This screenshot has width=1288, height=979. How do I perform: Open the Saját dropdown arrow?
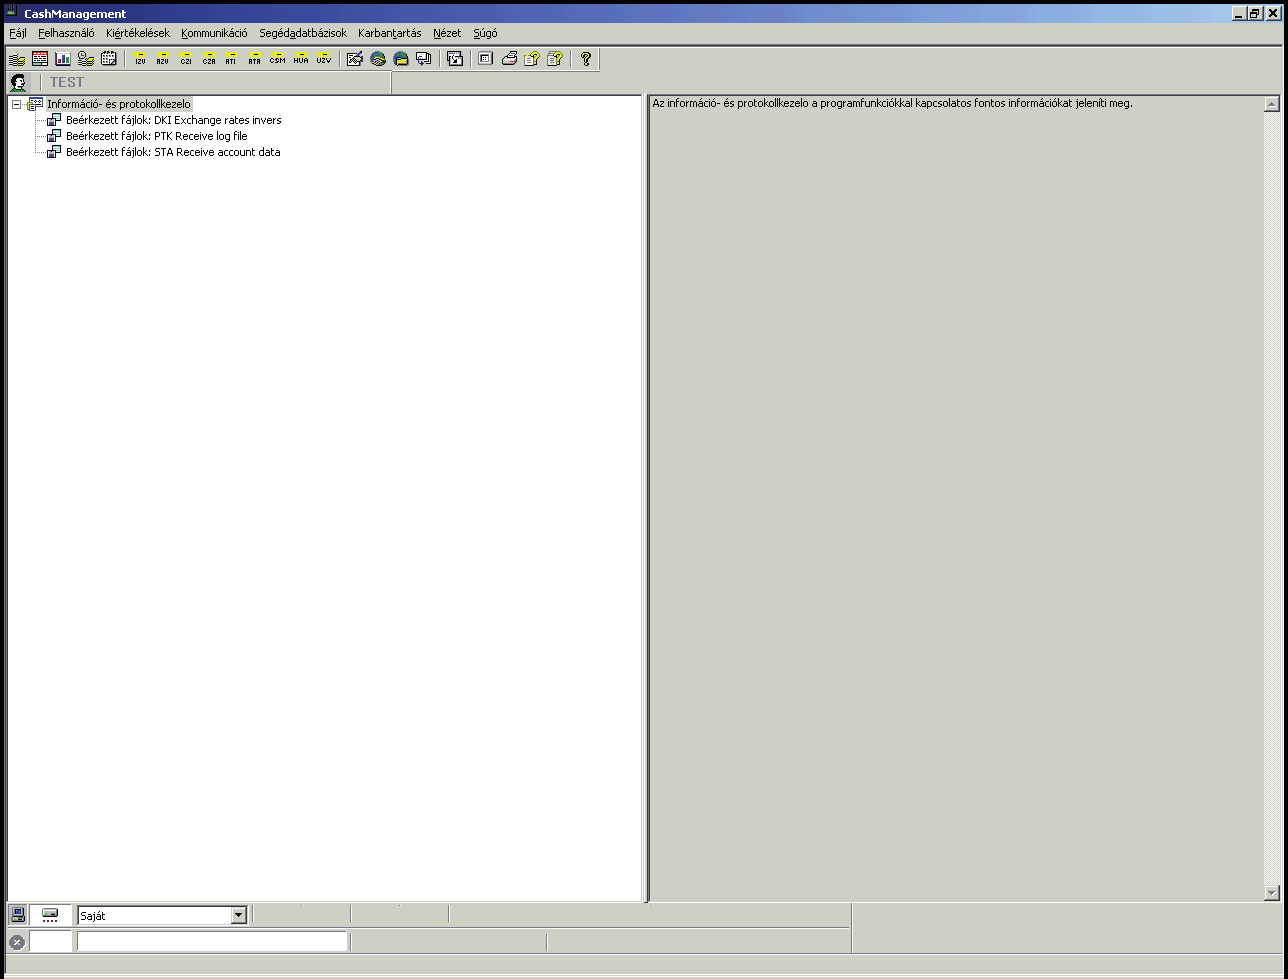238,915
